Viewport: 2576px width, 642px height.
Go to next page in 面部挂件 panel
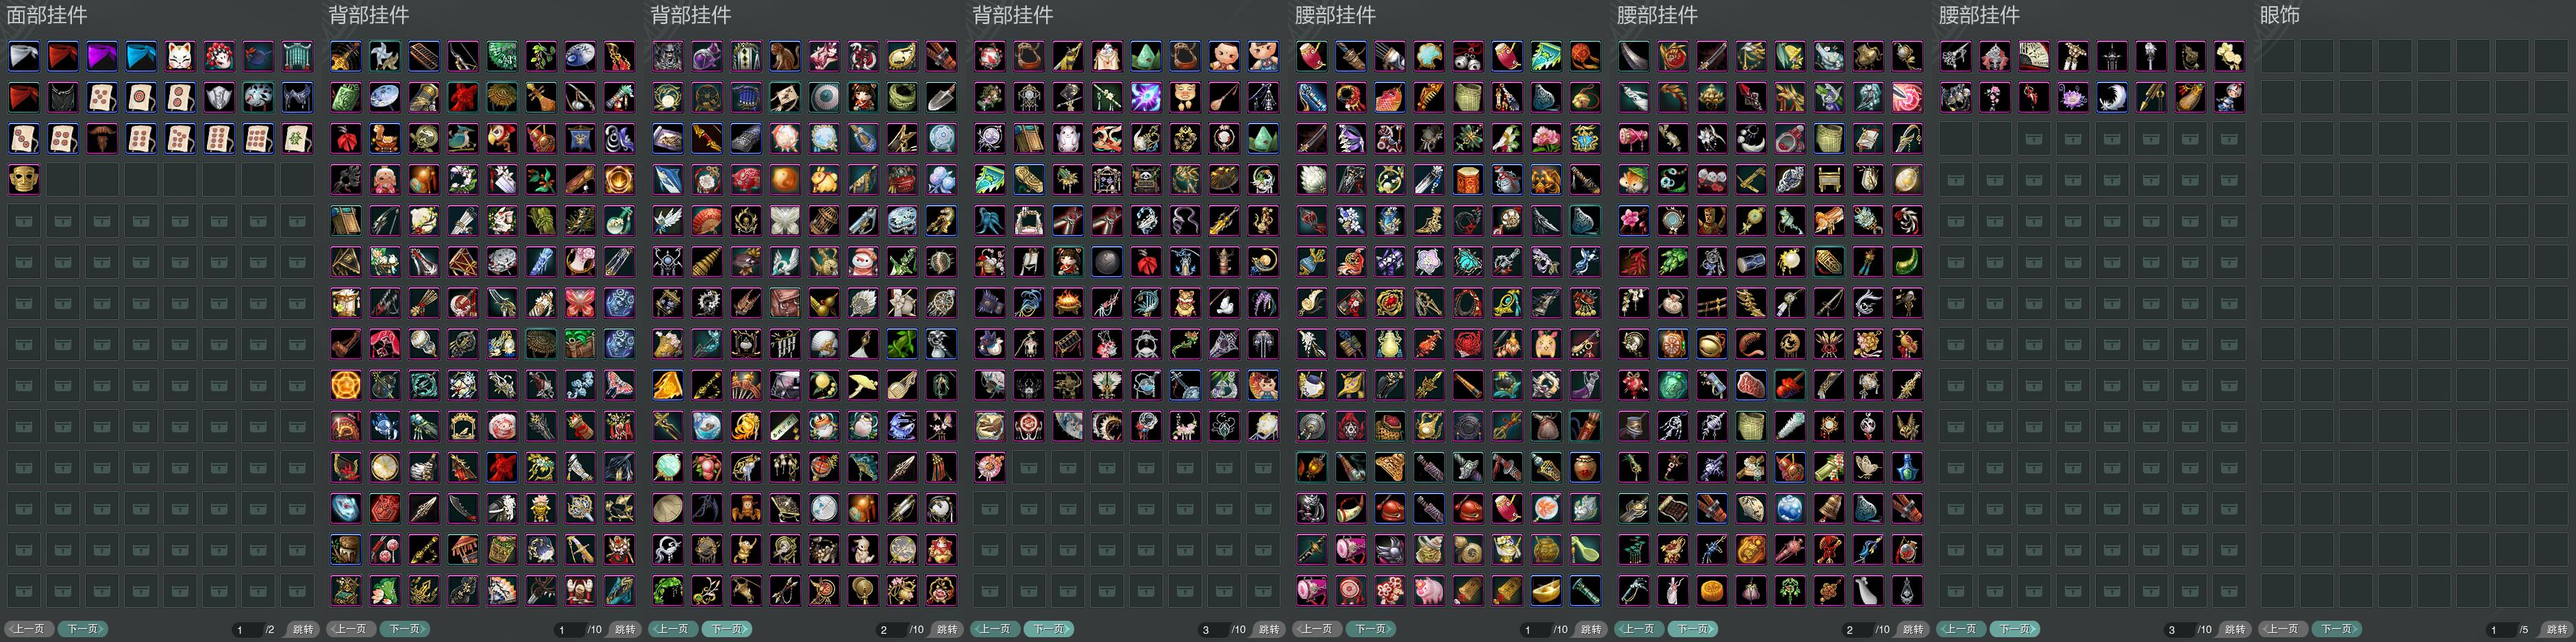[x=82, y=629]
